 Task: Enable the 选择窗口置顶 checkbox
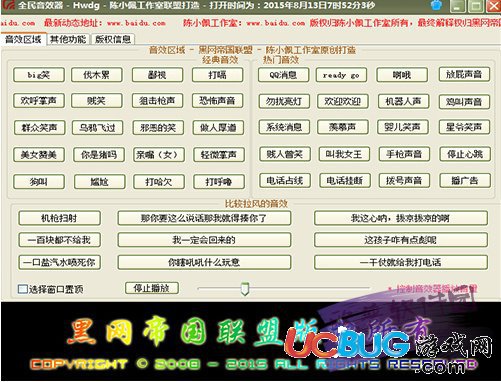(22, 289)
